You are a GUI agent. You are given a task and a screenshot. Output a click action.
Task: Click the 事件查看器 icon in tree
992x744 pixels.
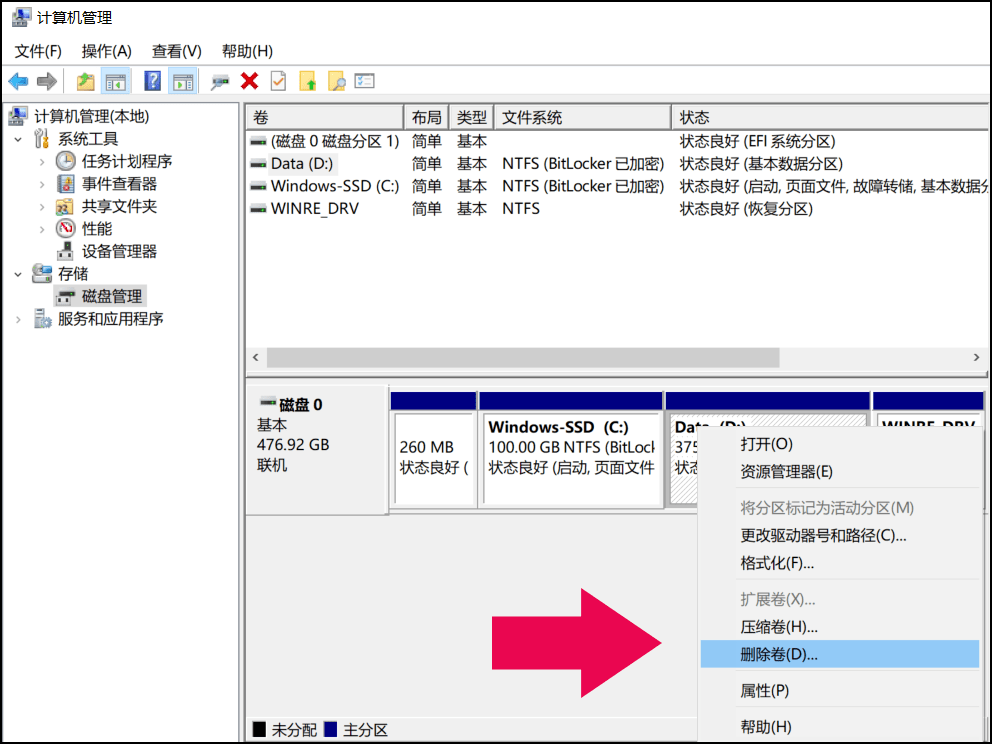pyautogui.click(x=66, y=184)
